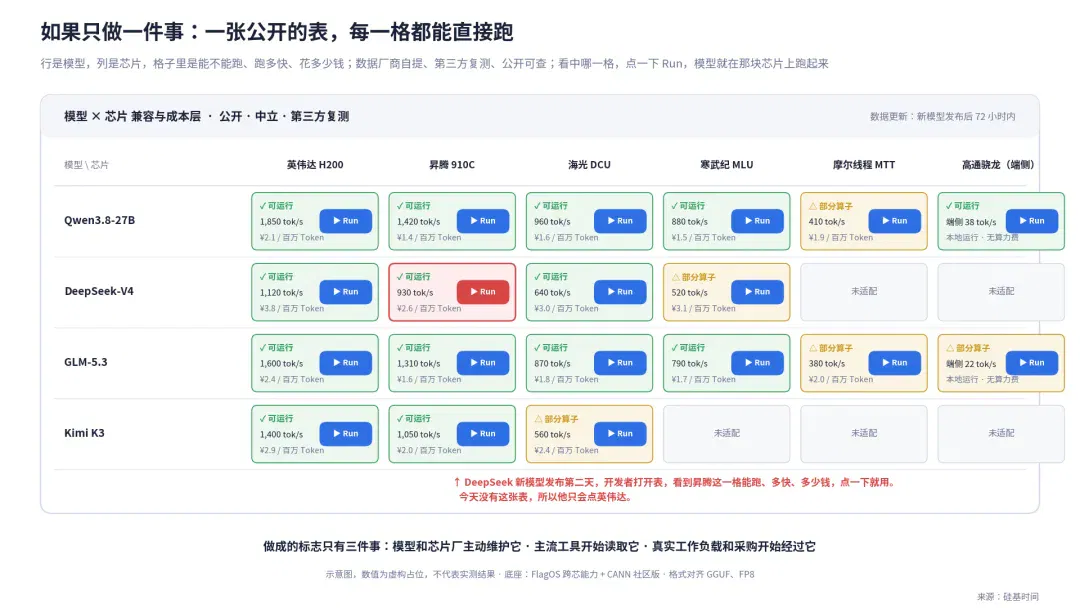Click the 示意图 disclaimer footnote
The height and width of the screenshot is (608, 1080).
[x=540, y=574]
